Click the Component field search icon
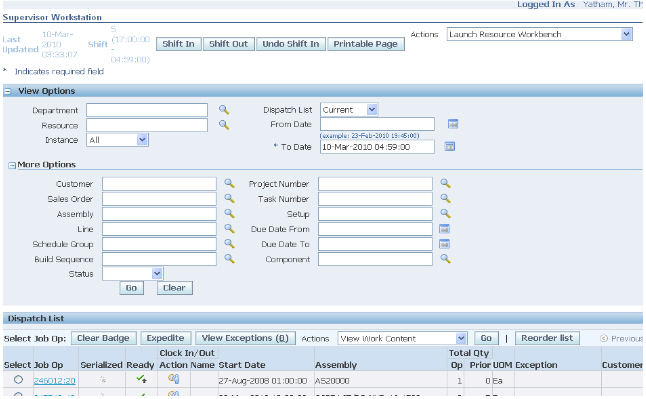 tap(445, 259)
